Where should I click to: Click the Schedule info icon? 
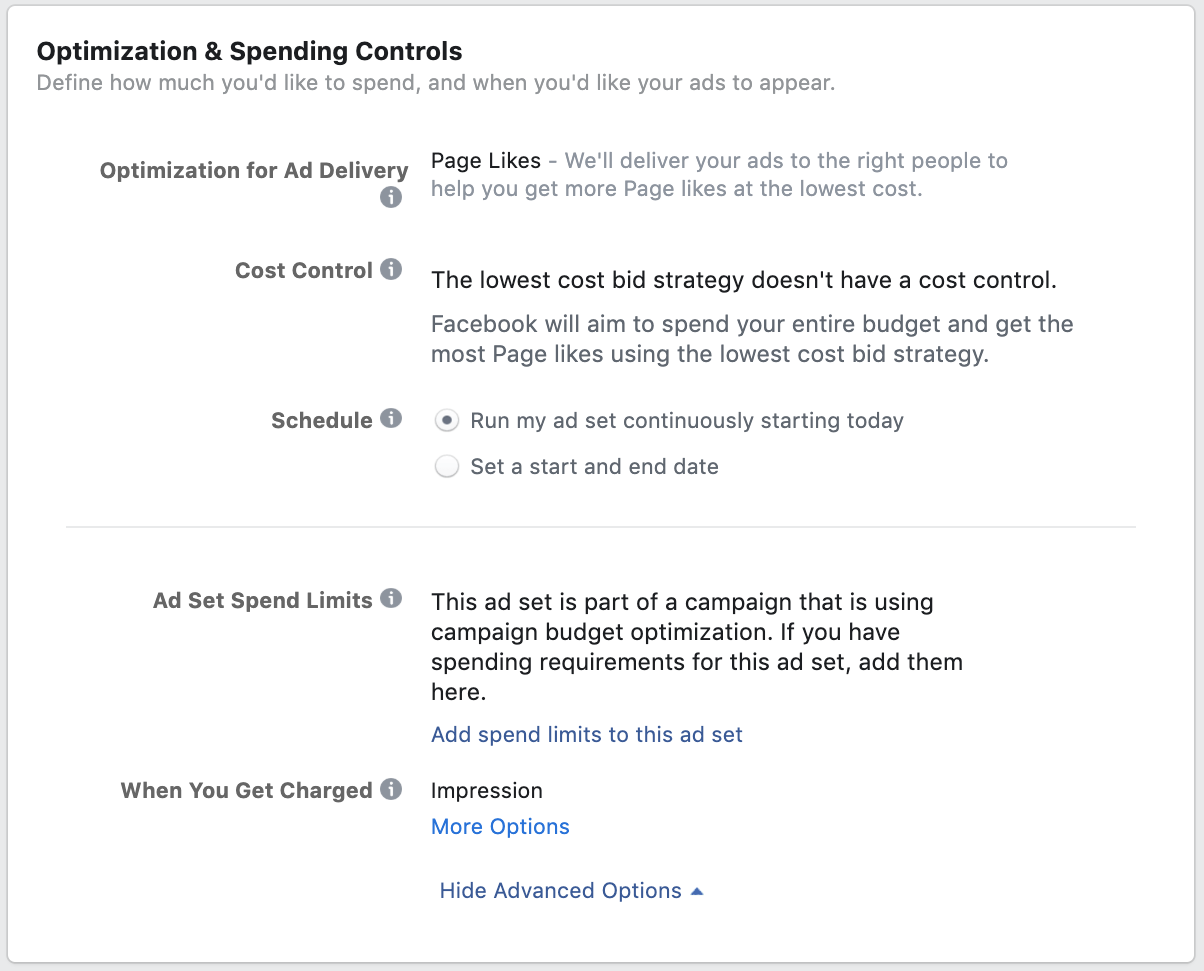click(x=390, y=418)
